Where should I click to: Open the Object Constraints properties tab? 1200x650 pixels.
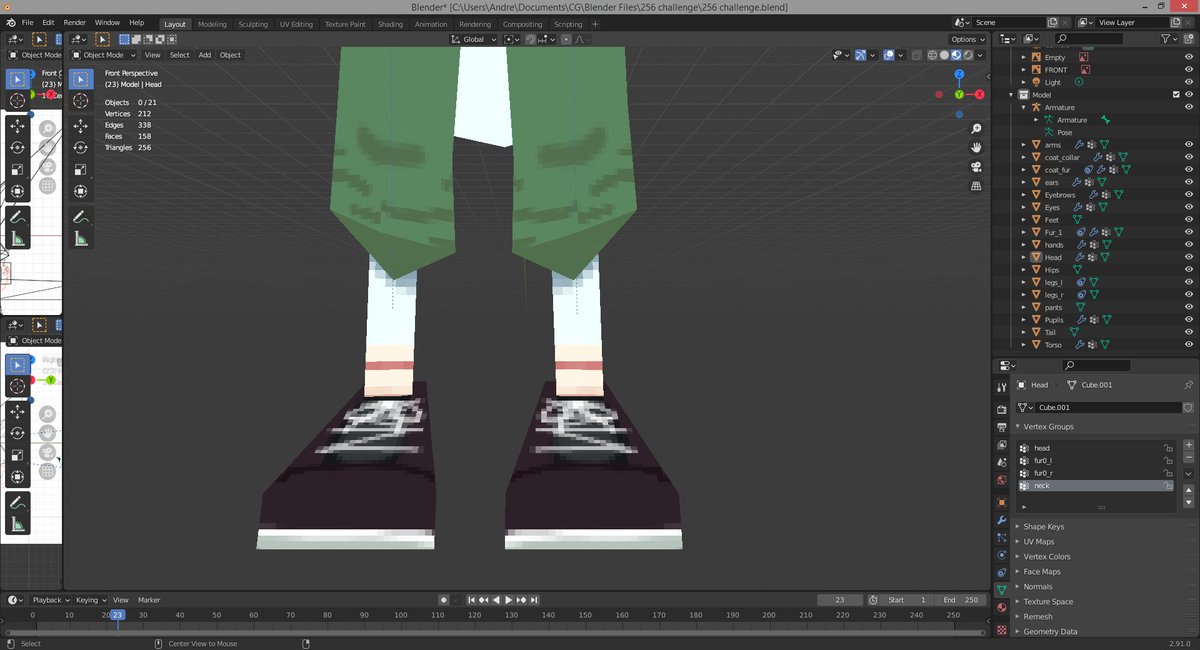point(1002,572)
